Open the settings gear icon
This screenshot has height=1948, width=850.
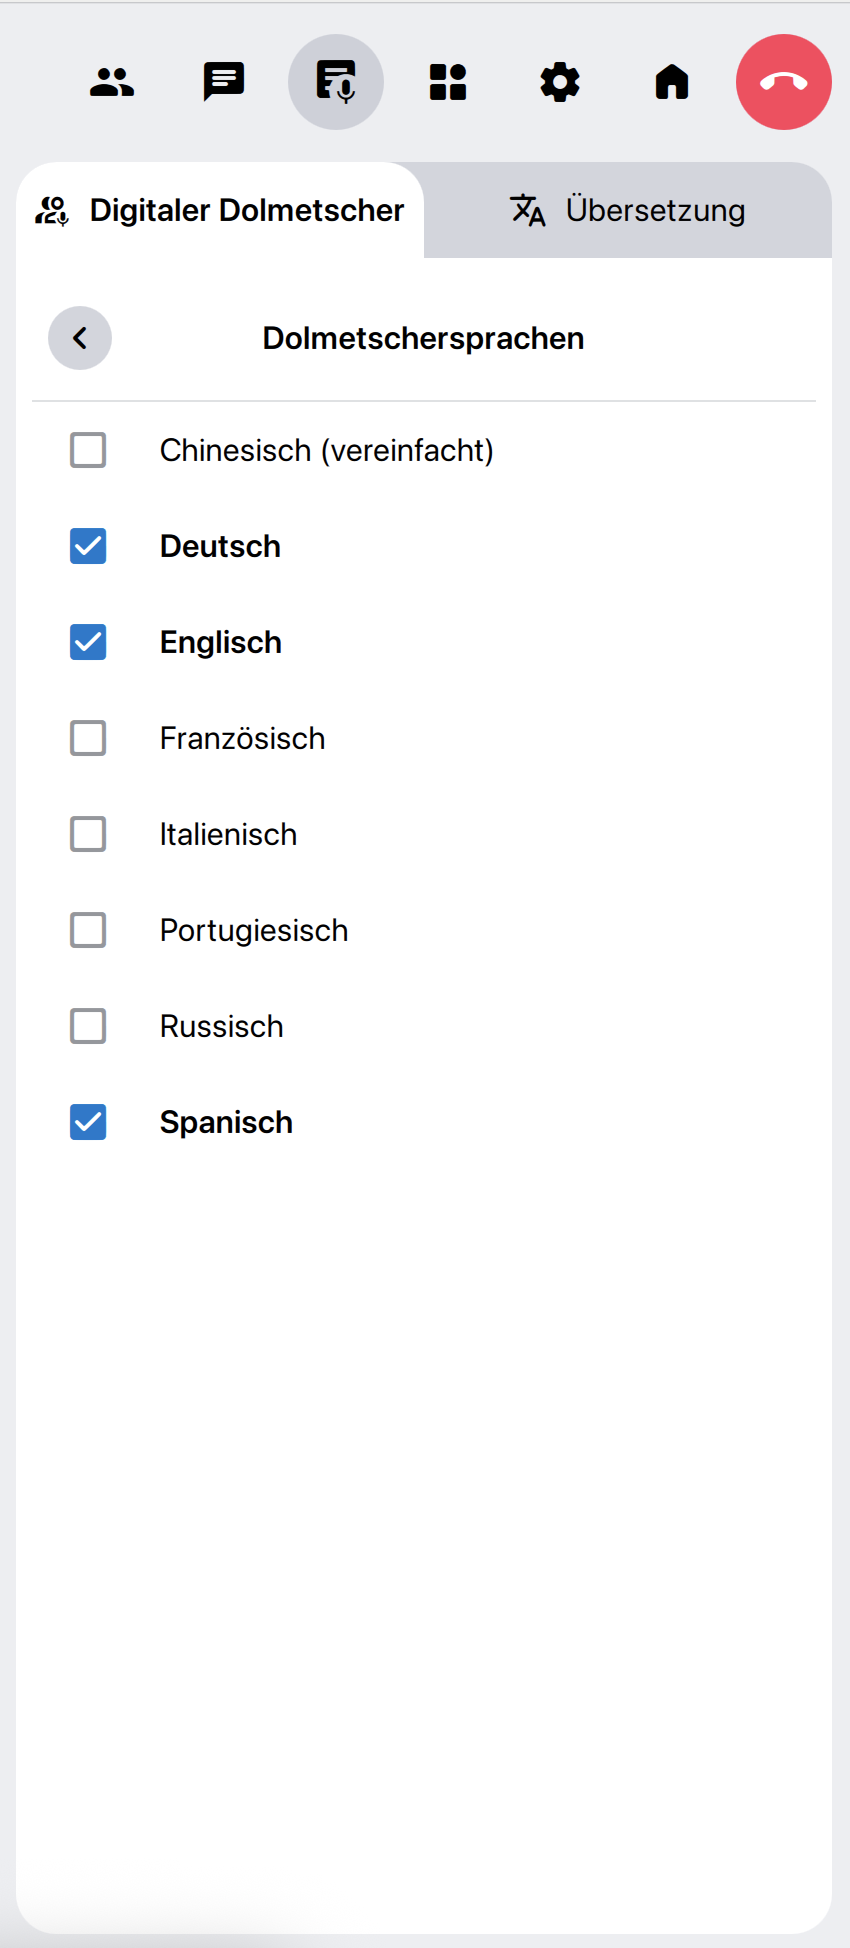(560, 82)
